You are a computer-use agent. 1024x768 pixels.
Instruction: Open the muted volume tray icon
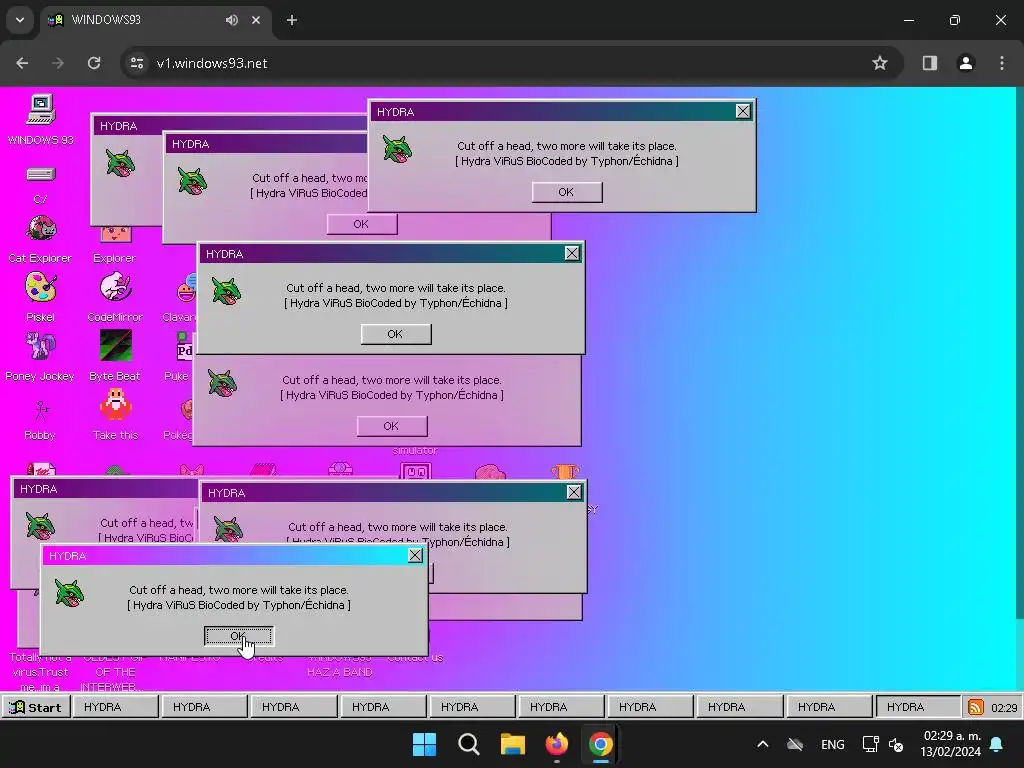point(896,744)
